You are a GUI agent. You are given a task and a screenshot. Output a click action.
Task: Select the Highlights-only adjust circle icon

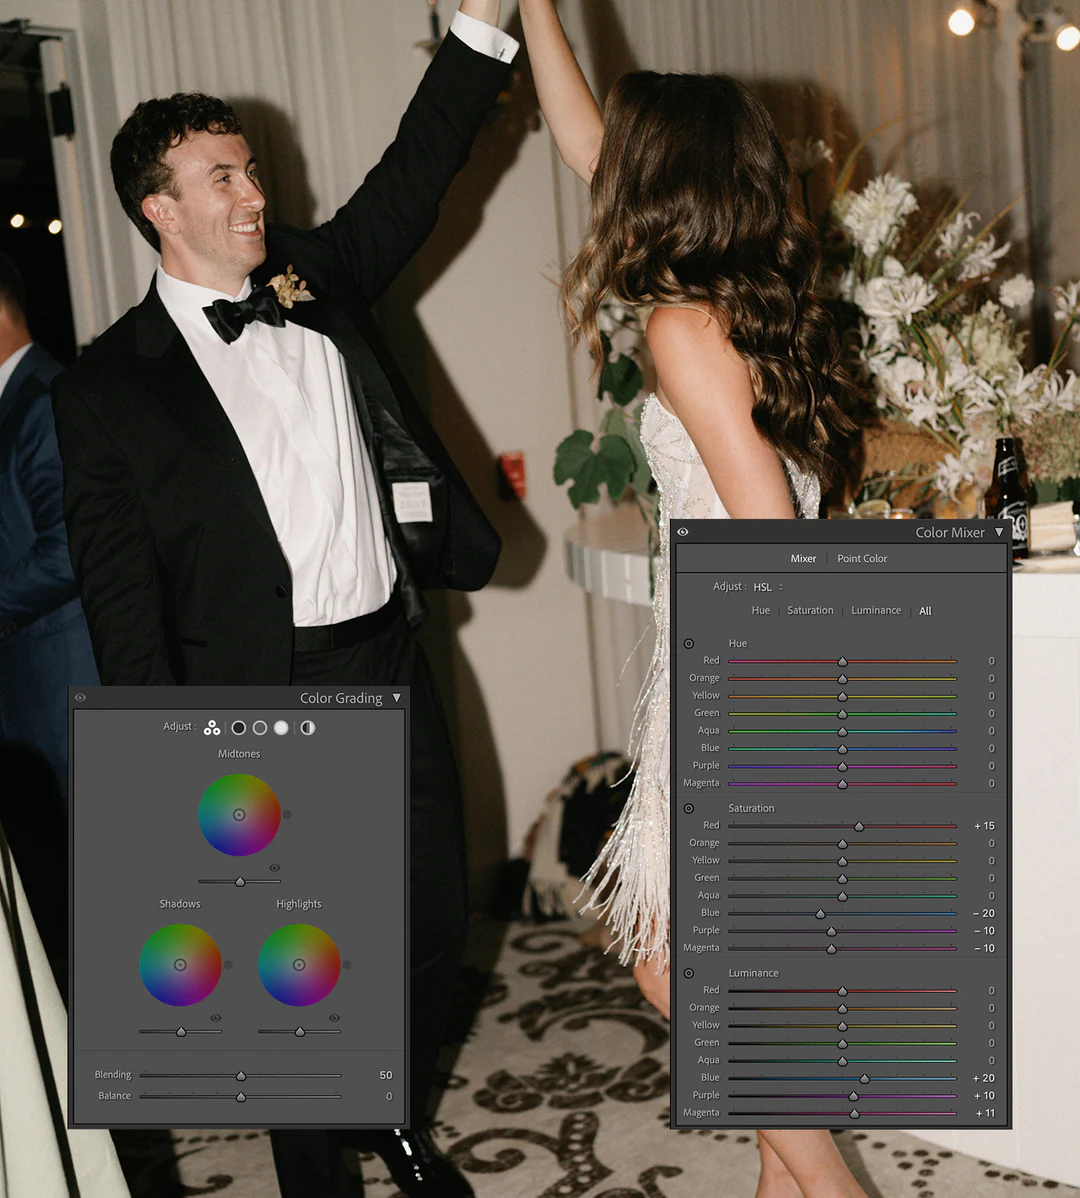pyautogui.click(x=281, y=728)
